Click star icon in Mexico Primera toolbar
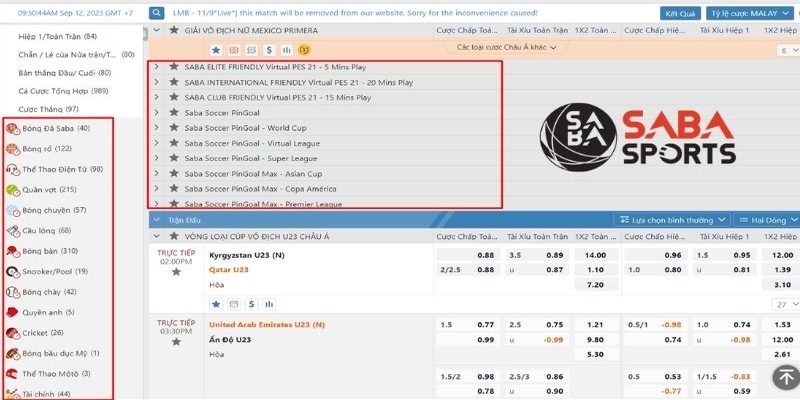Image resolution: width=800 pixels, height=400 pixels. 216,50
